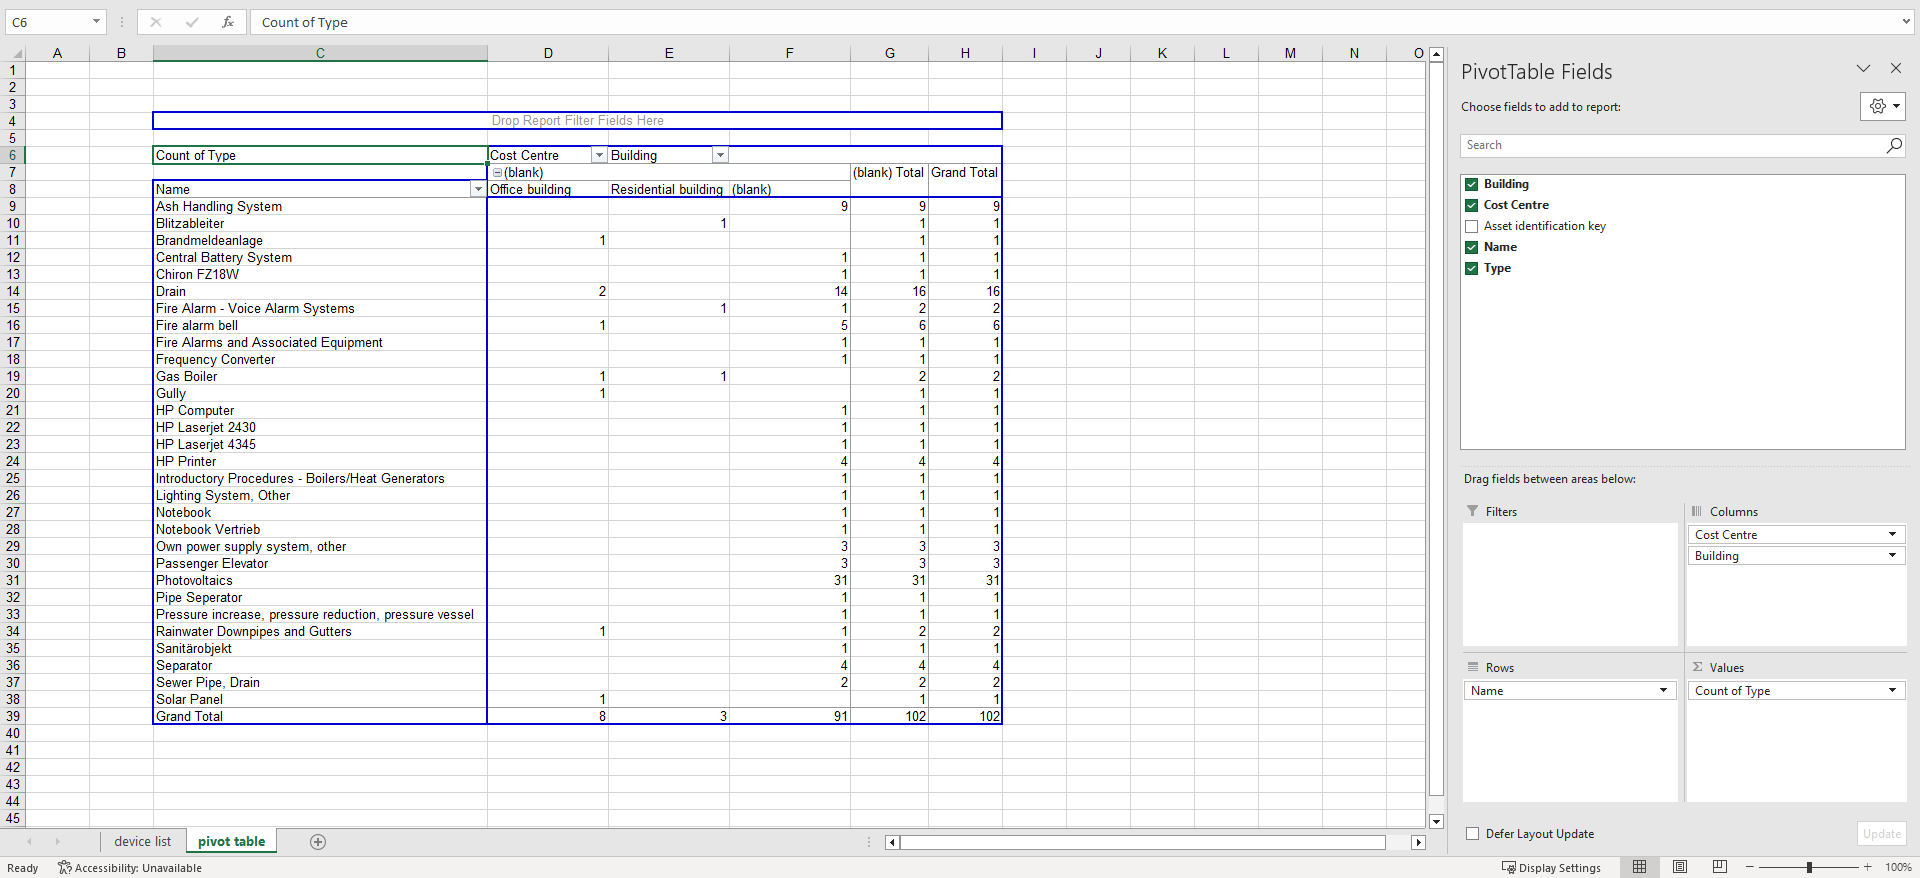
Task: Click Accessibility: Unavailable status indicator
Action: point(130,867)
